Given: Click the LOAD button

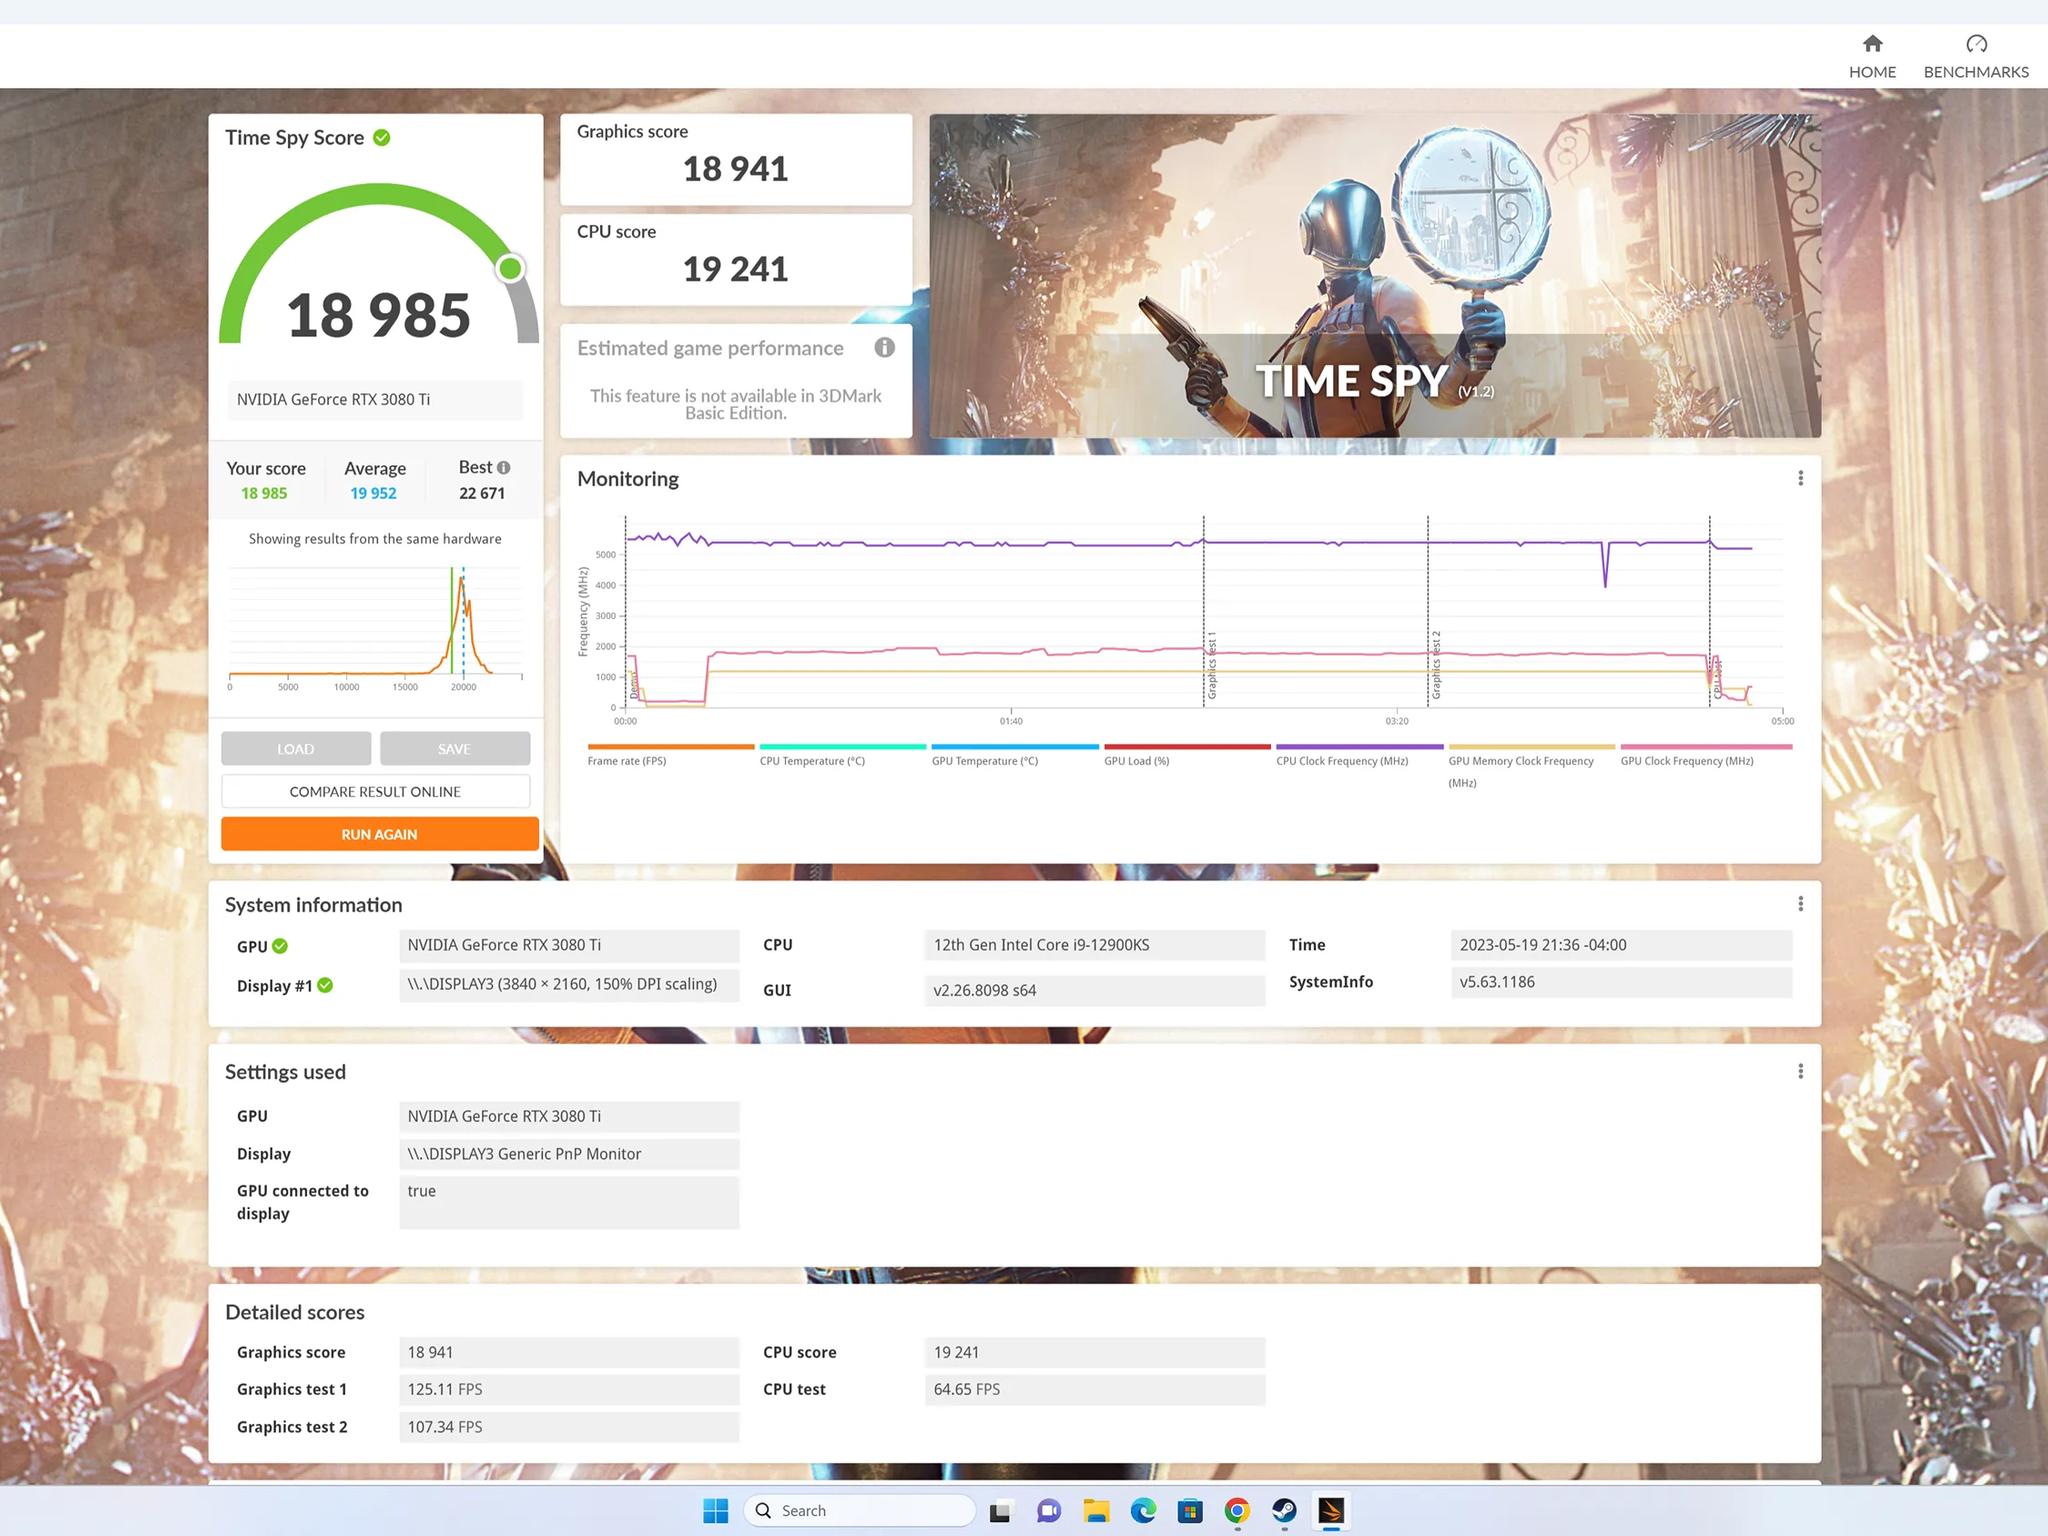Looking at the screenshot, I should tap(296, 749).
